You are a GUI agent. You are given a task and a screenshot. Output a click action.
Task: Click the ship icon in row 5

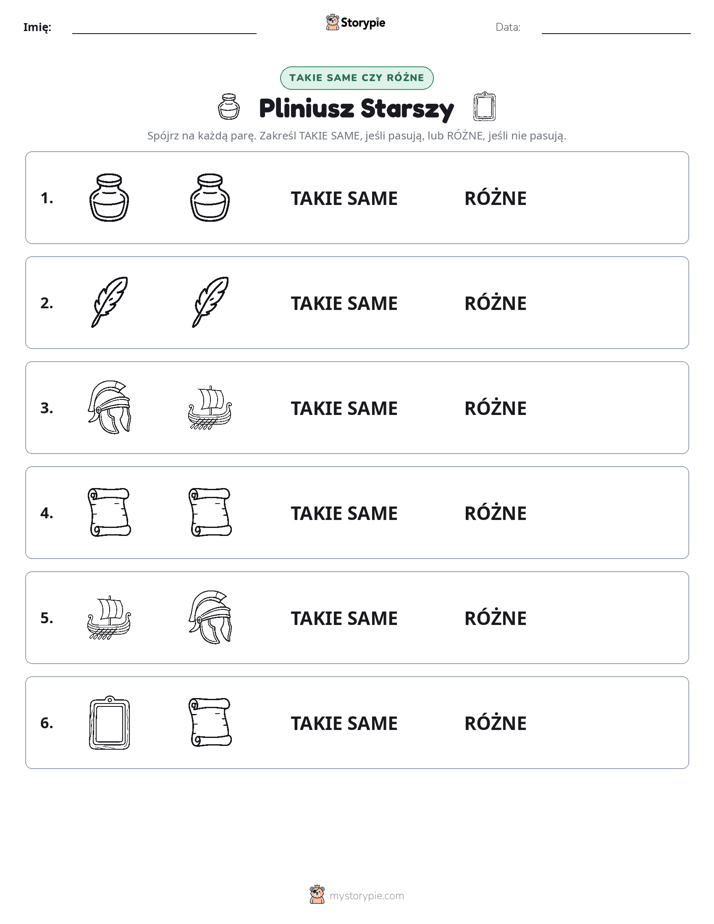(x=109, y=618)
